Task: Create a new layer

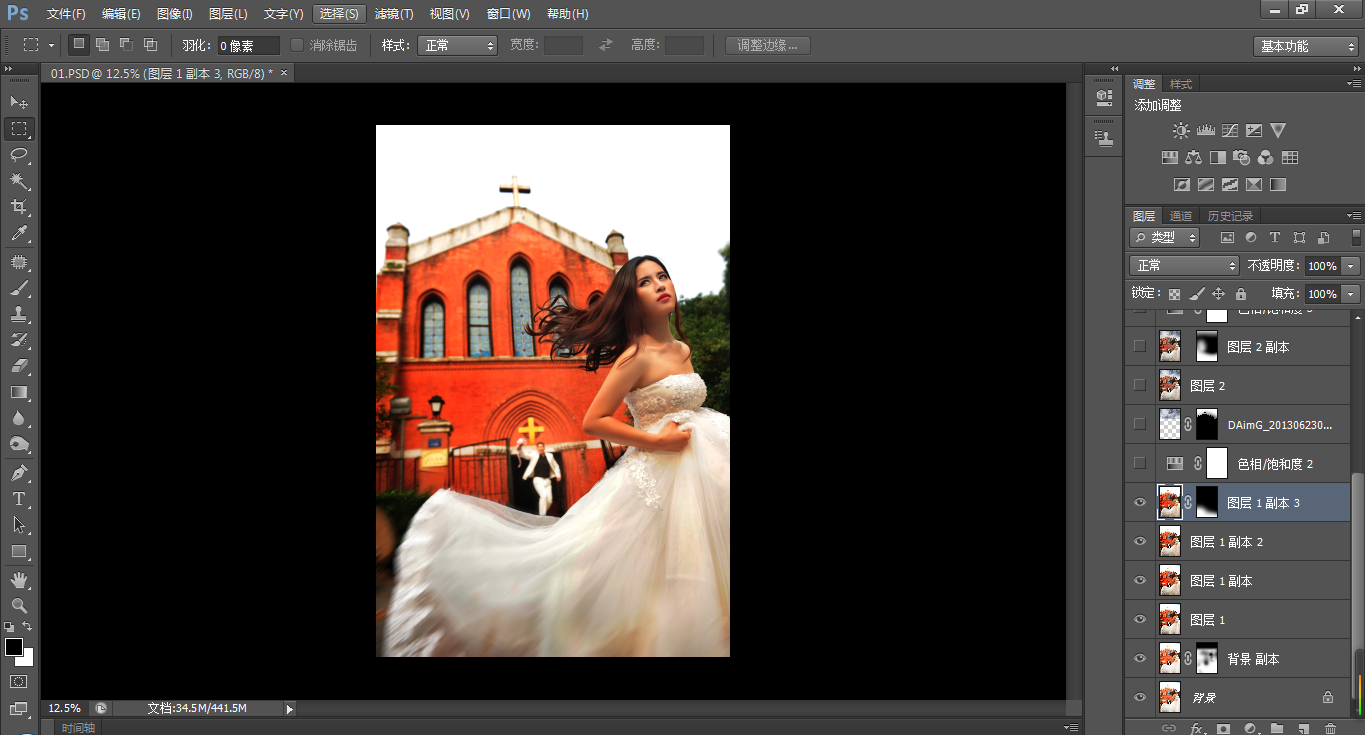Action: coord(1303,728)
